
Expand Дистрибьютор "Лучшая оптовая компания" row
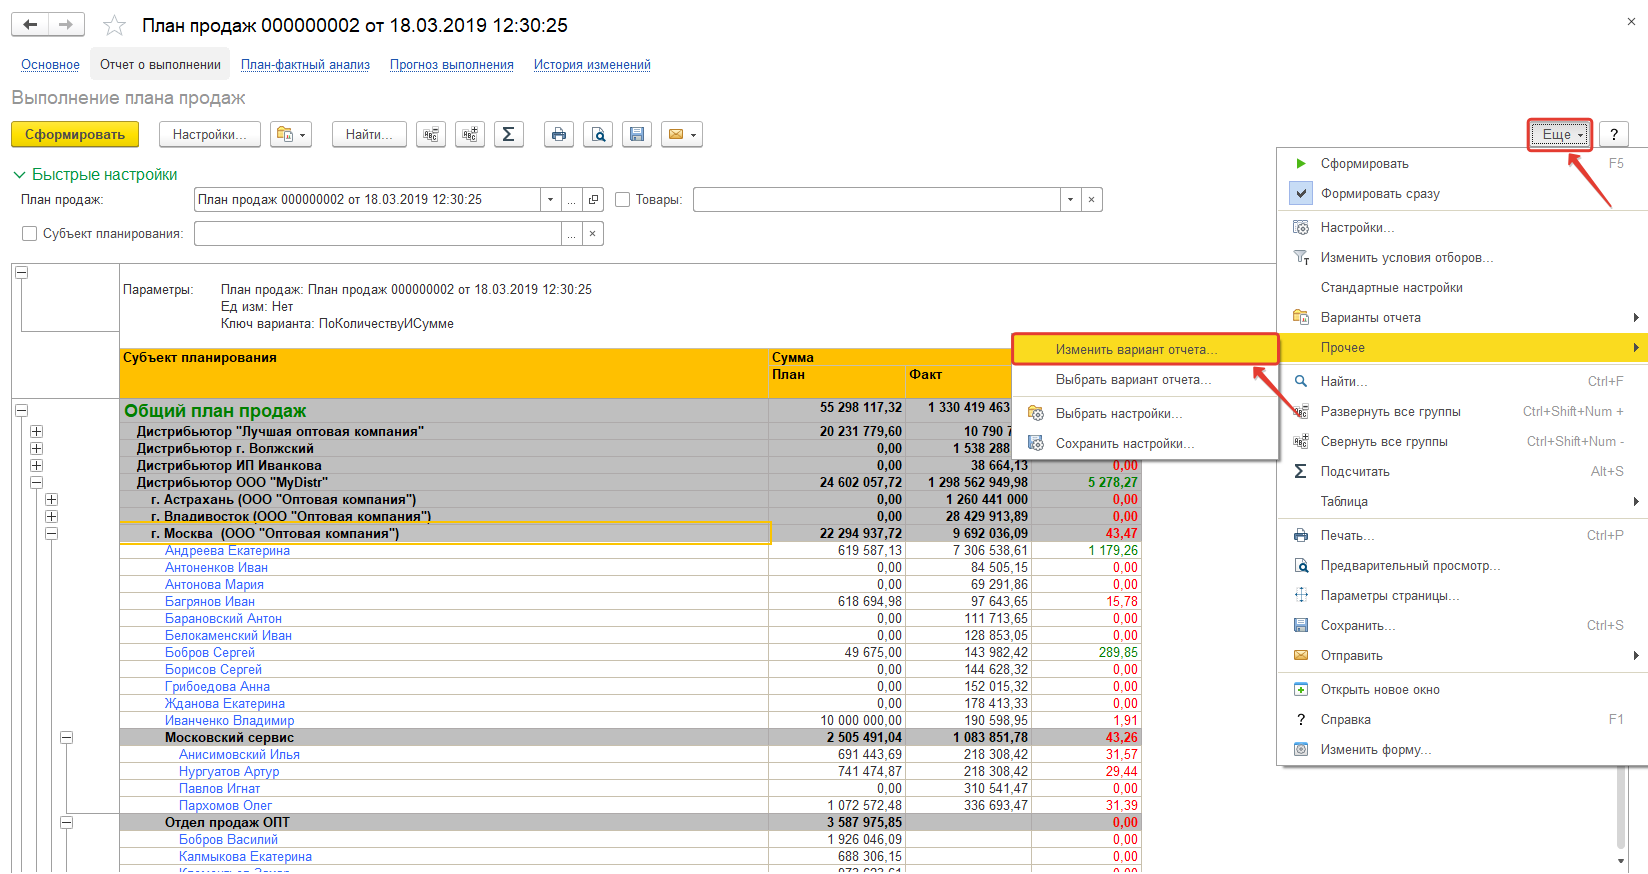[x=36, y=432]
